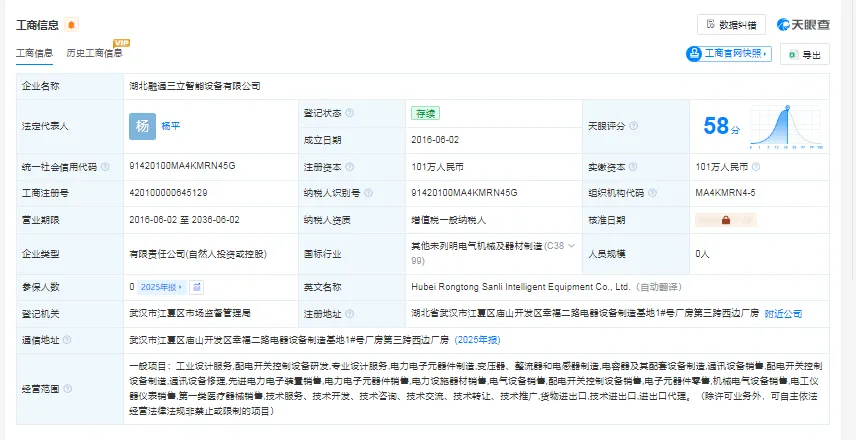Click the help icon beside 注册地址
The height and width of the screenshot is (440, 856).
click(349, 314)
